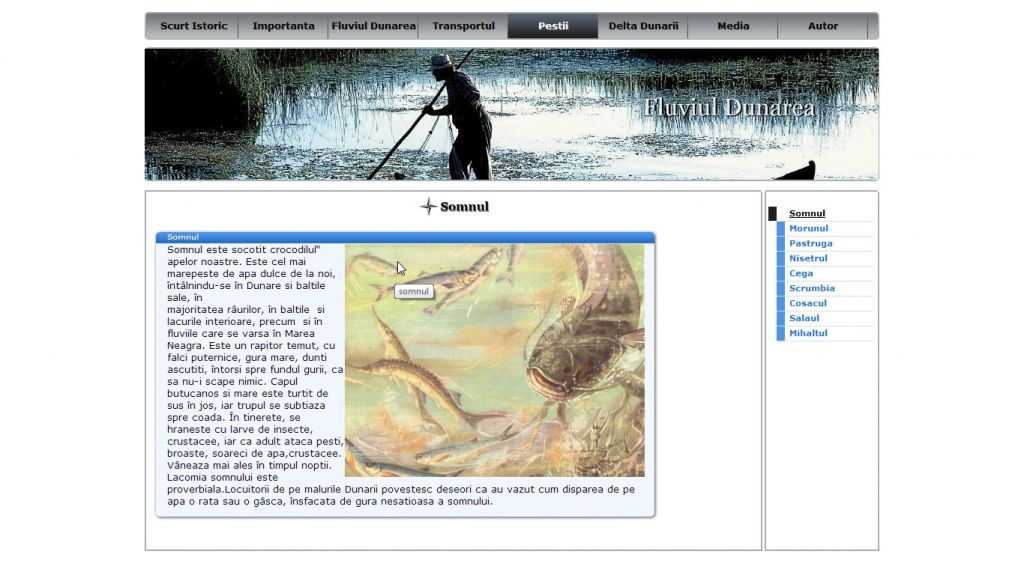1024x575 pixels.
Task: Open the Nisetrul fish page
Action: click(808, 258)
